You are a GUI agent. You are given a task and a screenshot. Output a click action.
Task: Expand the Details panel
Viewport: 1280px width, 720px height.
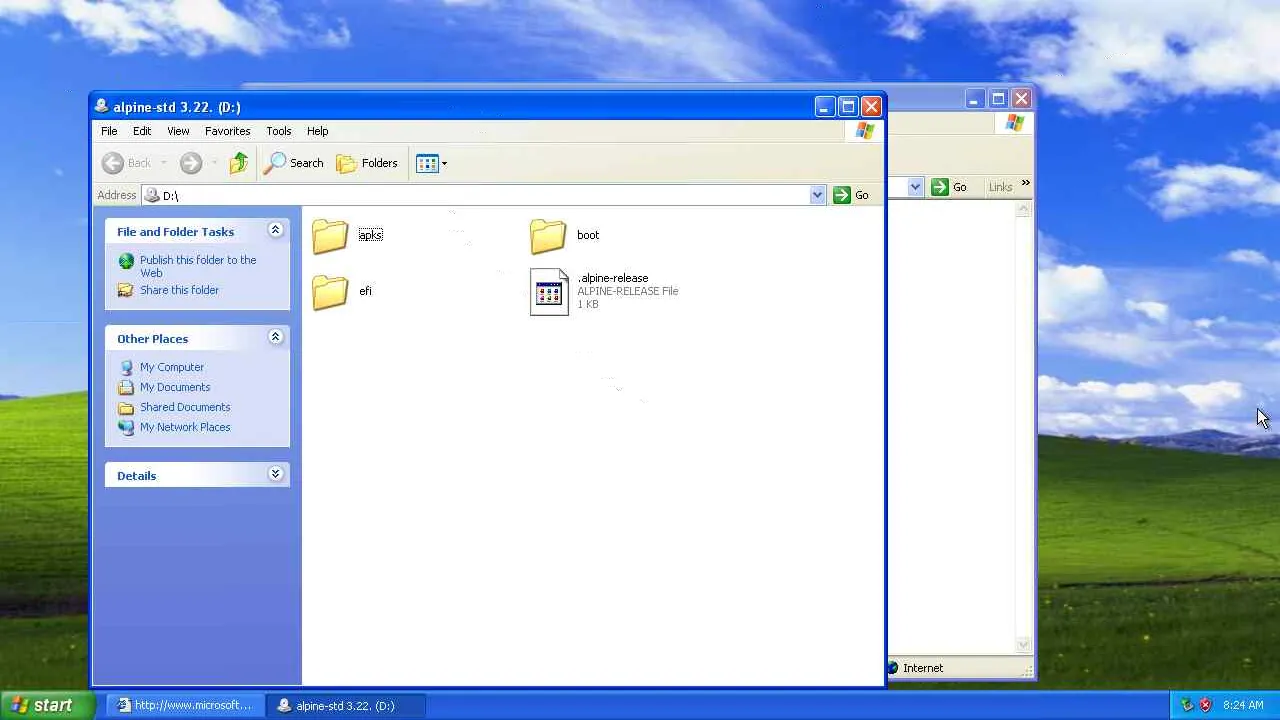coord(275,475)
